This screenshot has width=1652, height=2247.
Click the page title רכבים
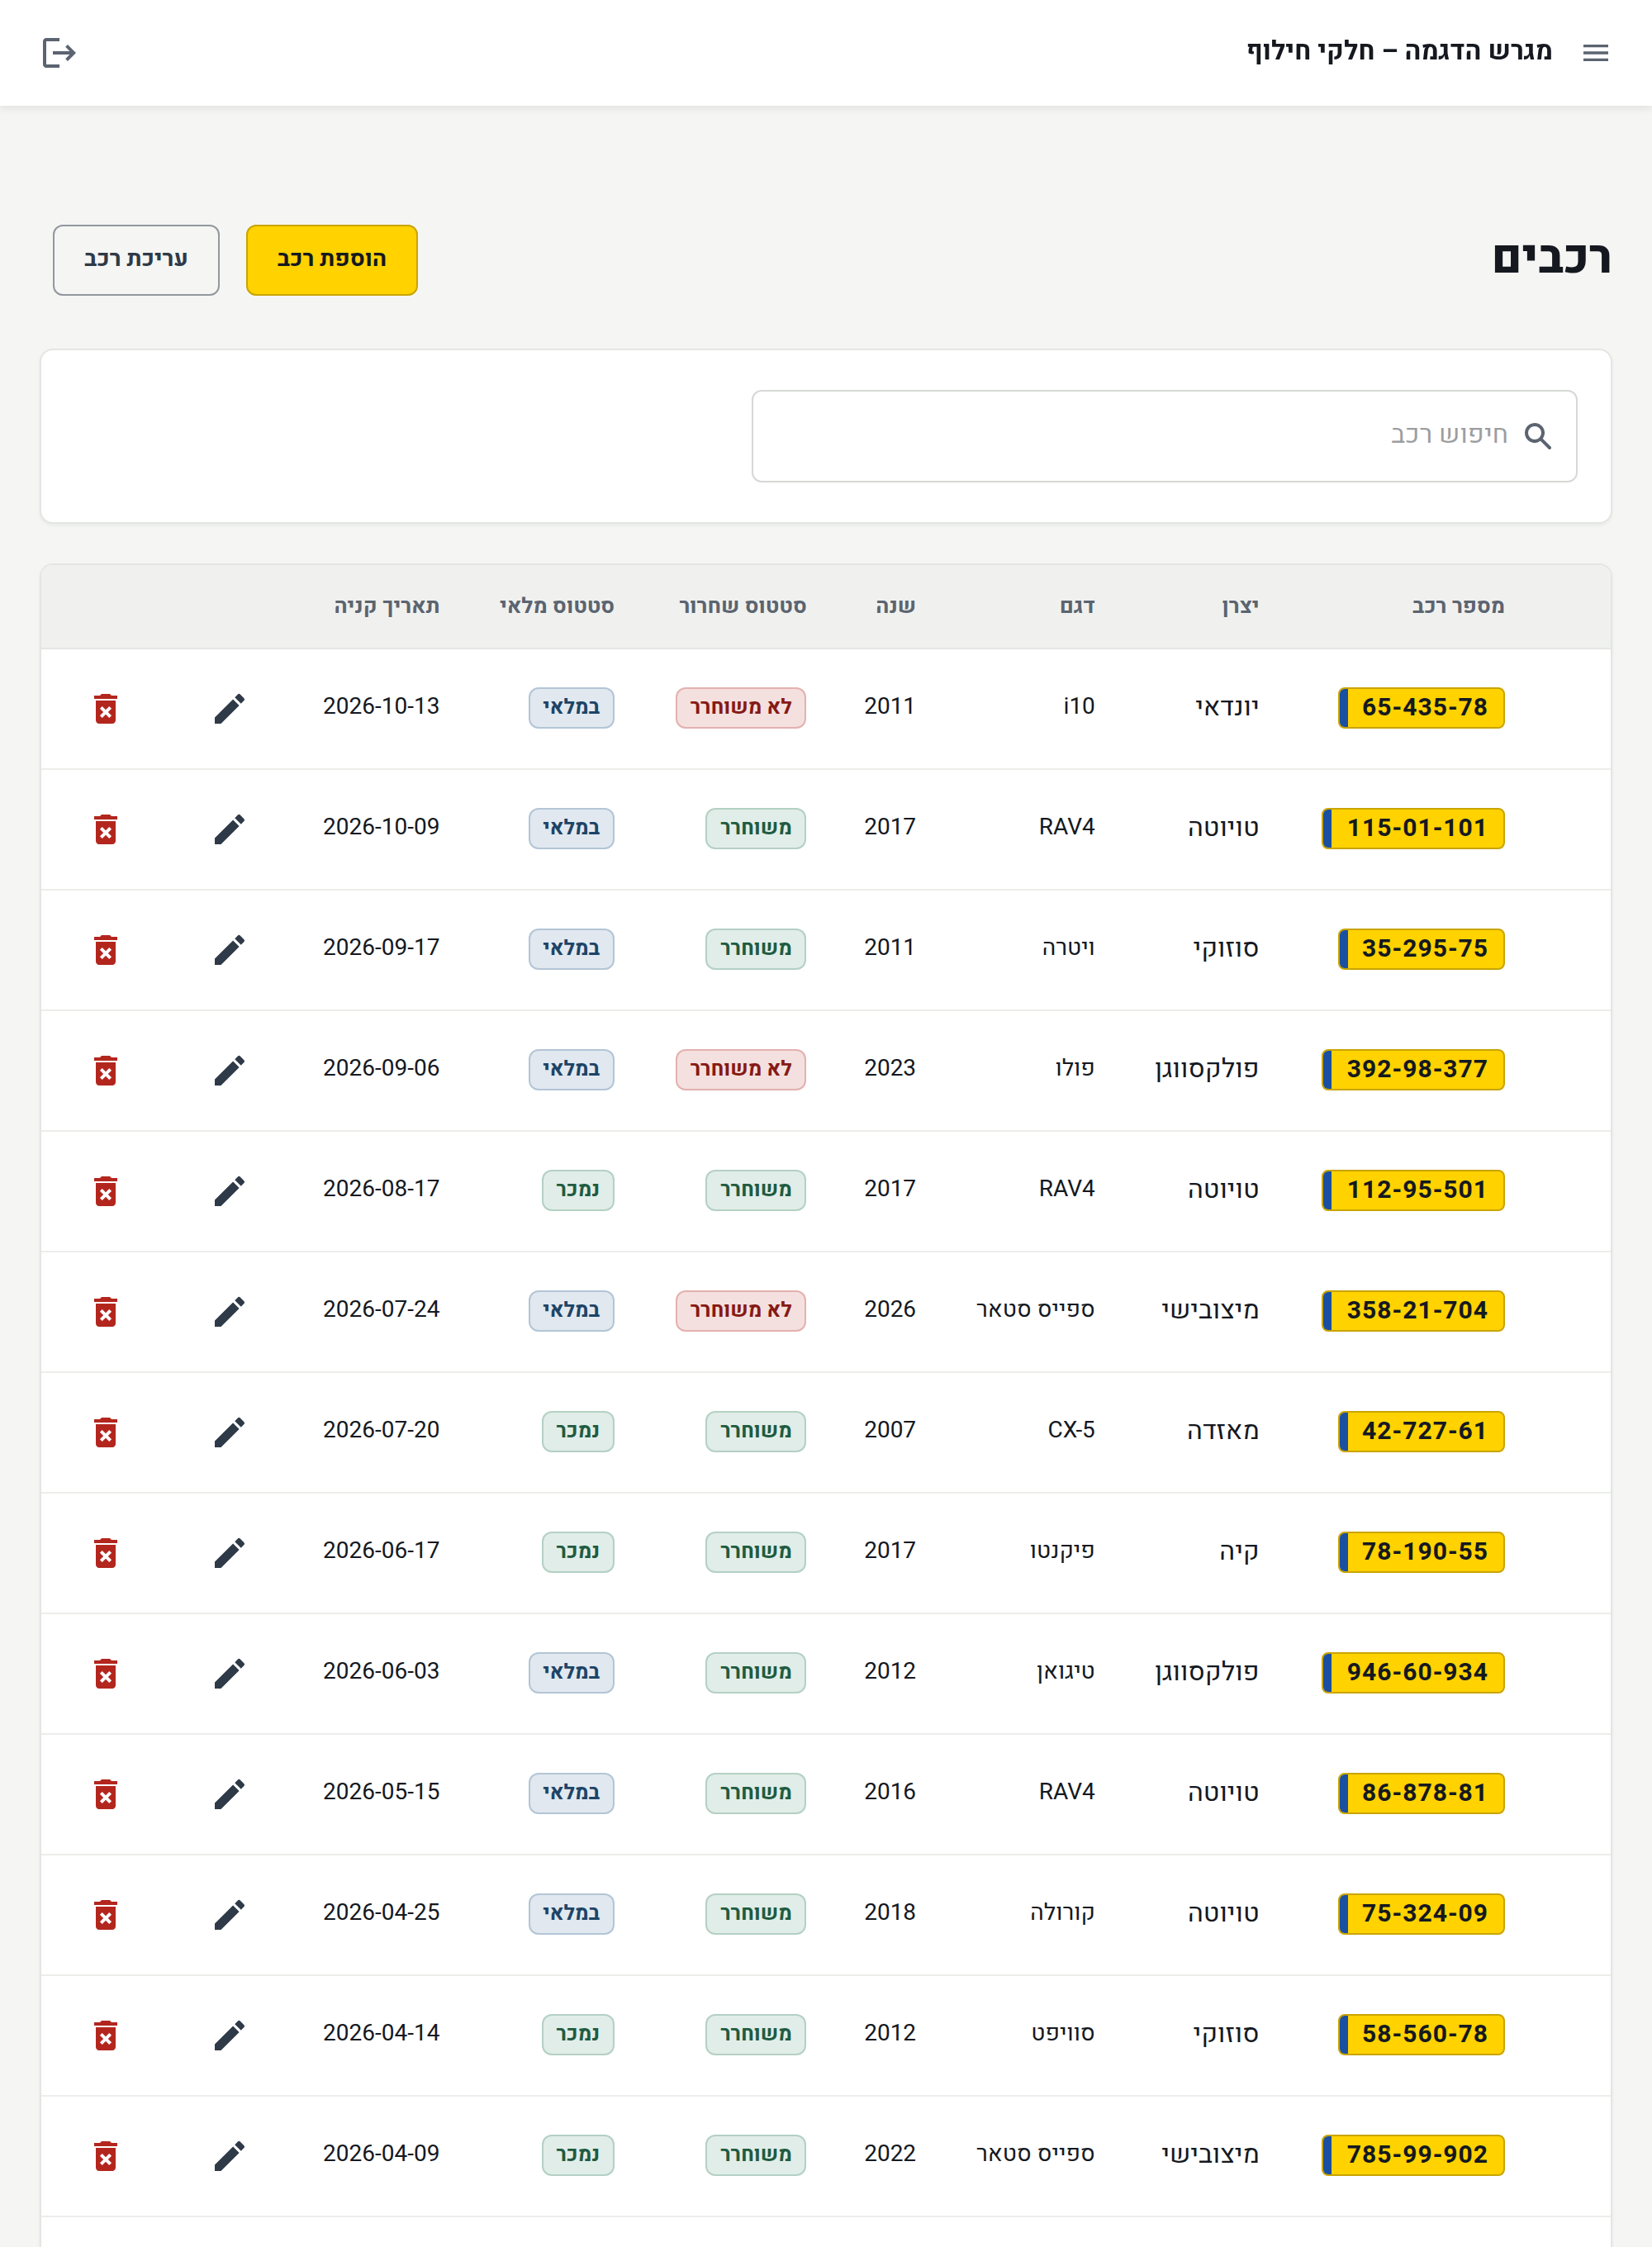click(1551, 259)
